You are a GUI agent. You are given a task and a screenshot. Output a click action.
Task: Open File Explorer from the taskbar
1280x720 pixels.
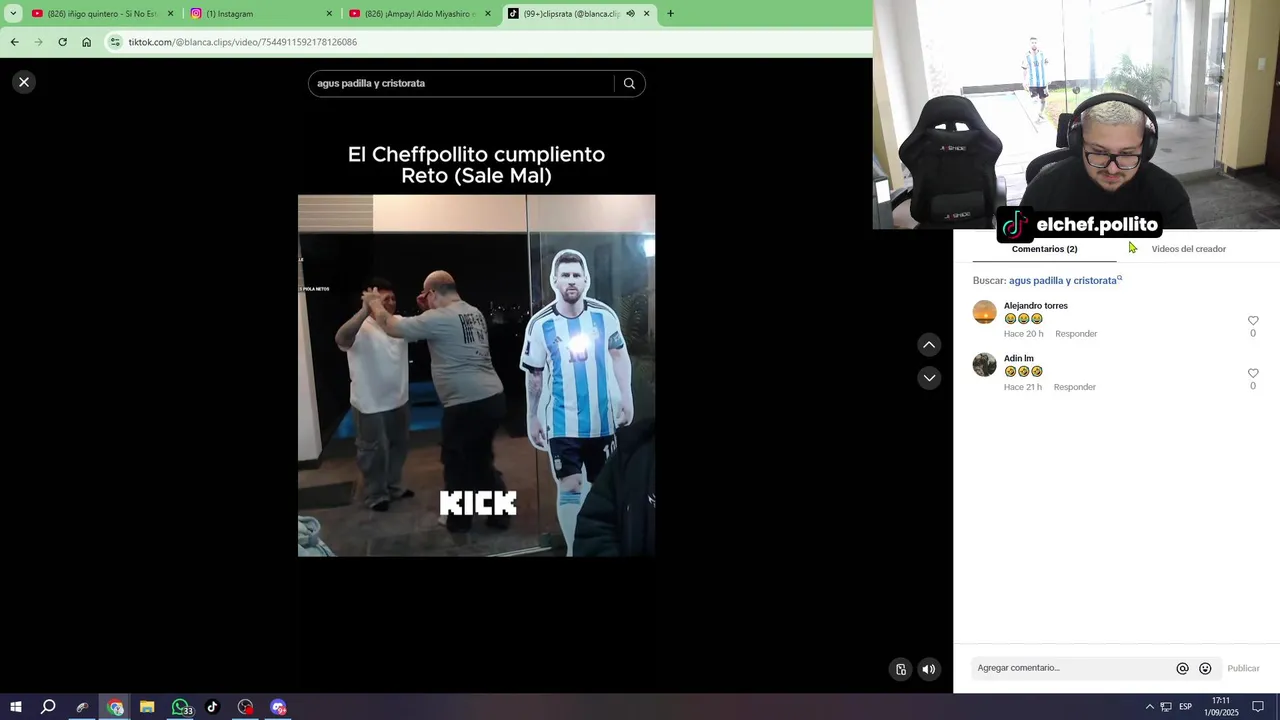tap(147, 707)
